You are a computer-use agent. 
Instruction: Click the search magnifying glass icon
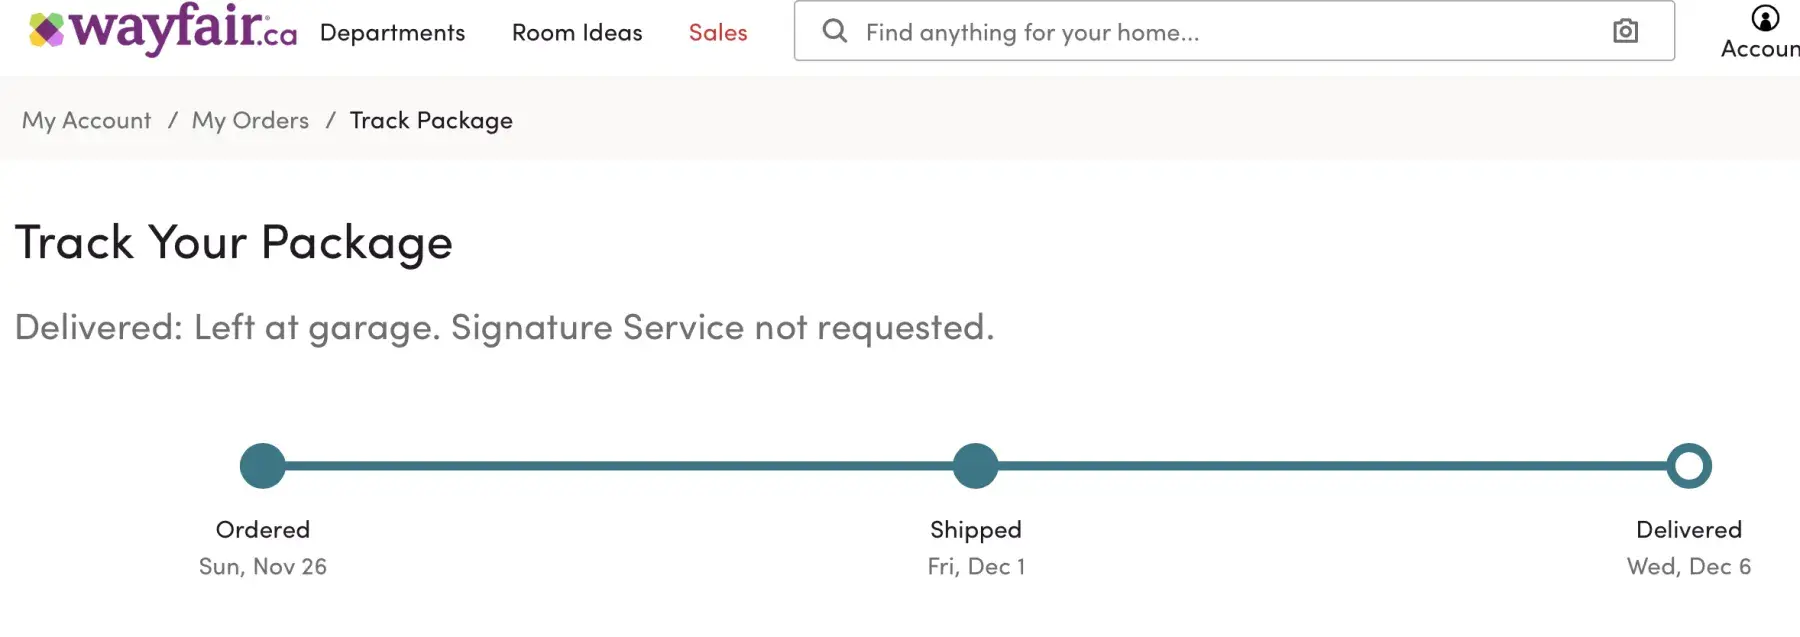click(835, 31)
